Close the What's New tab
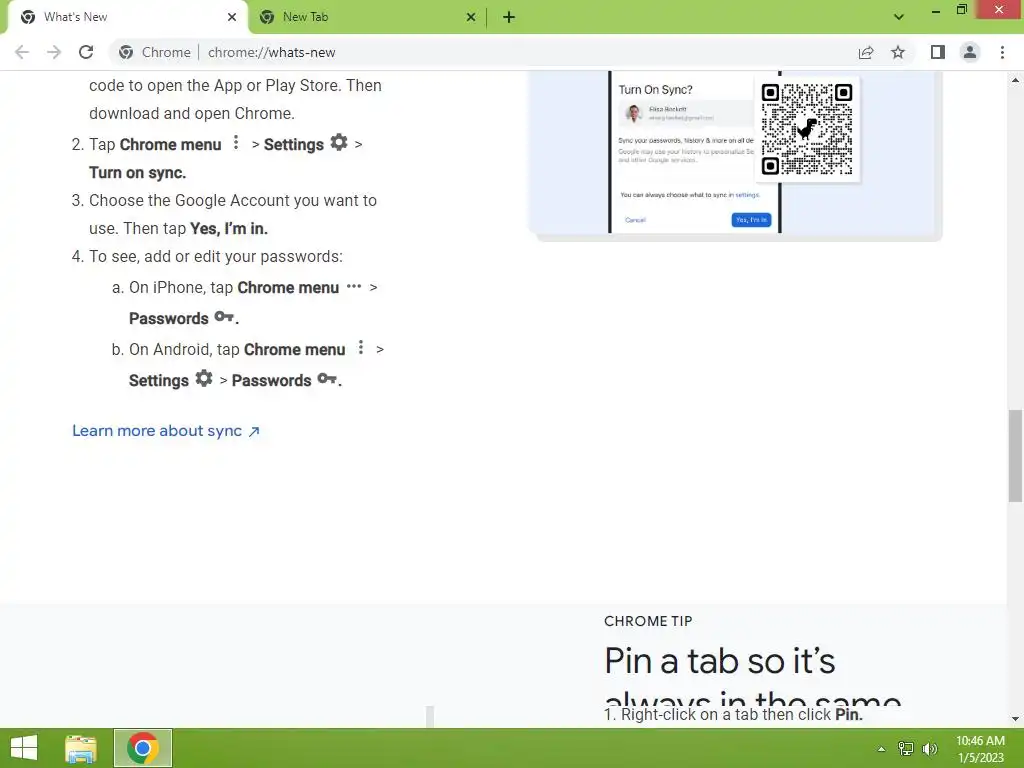1024x768 pixels. click(x=232, y=17)
